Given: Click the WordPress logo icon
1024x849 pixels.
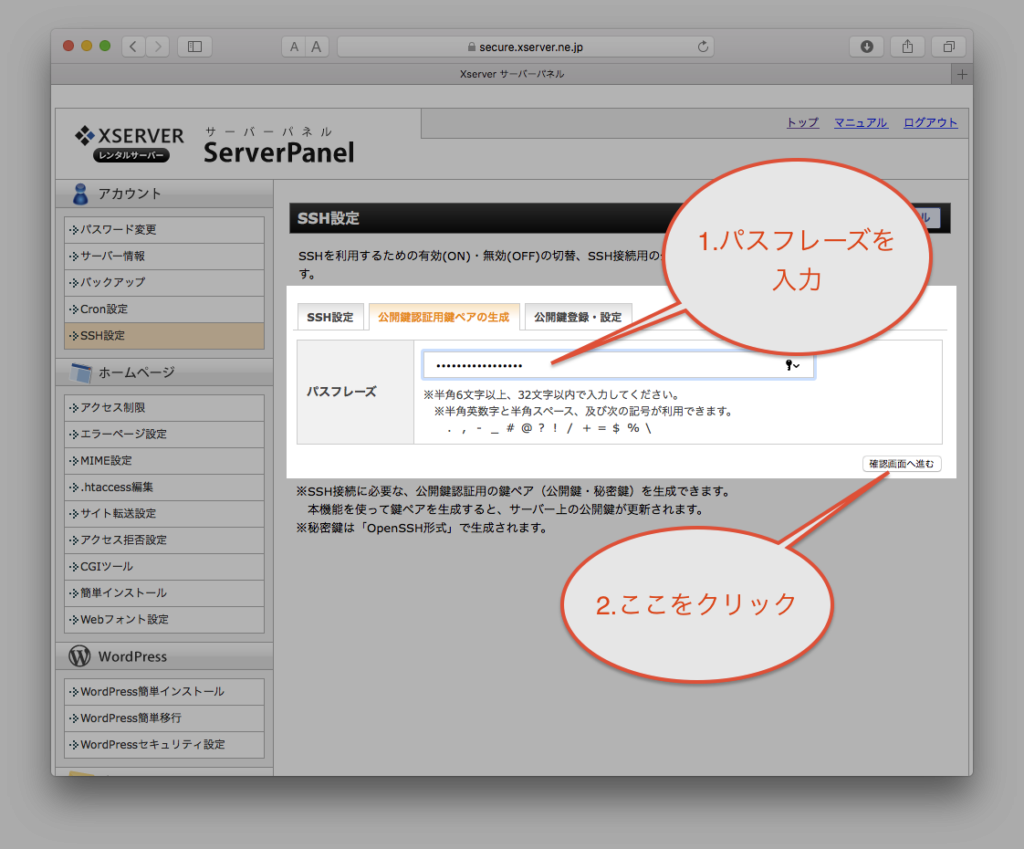Looking at the screenshot, I should point(80,656).
